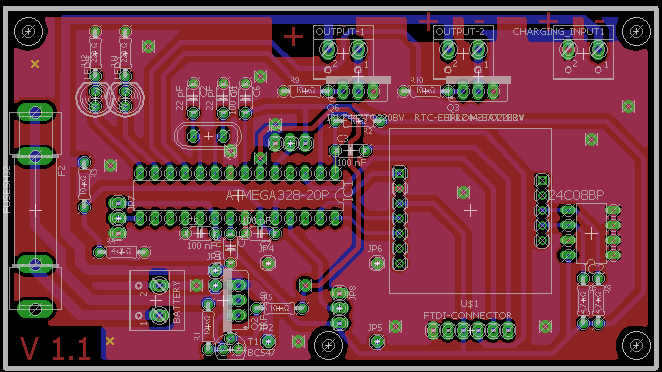This screenshot has width=662, height=372.
Task: Click the yellow X marker at top left
Action: coord(35,64)
